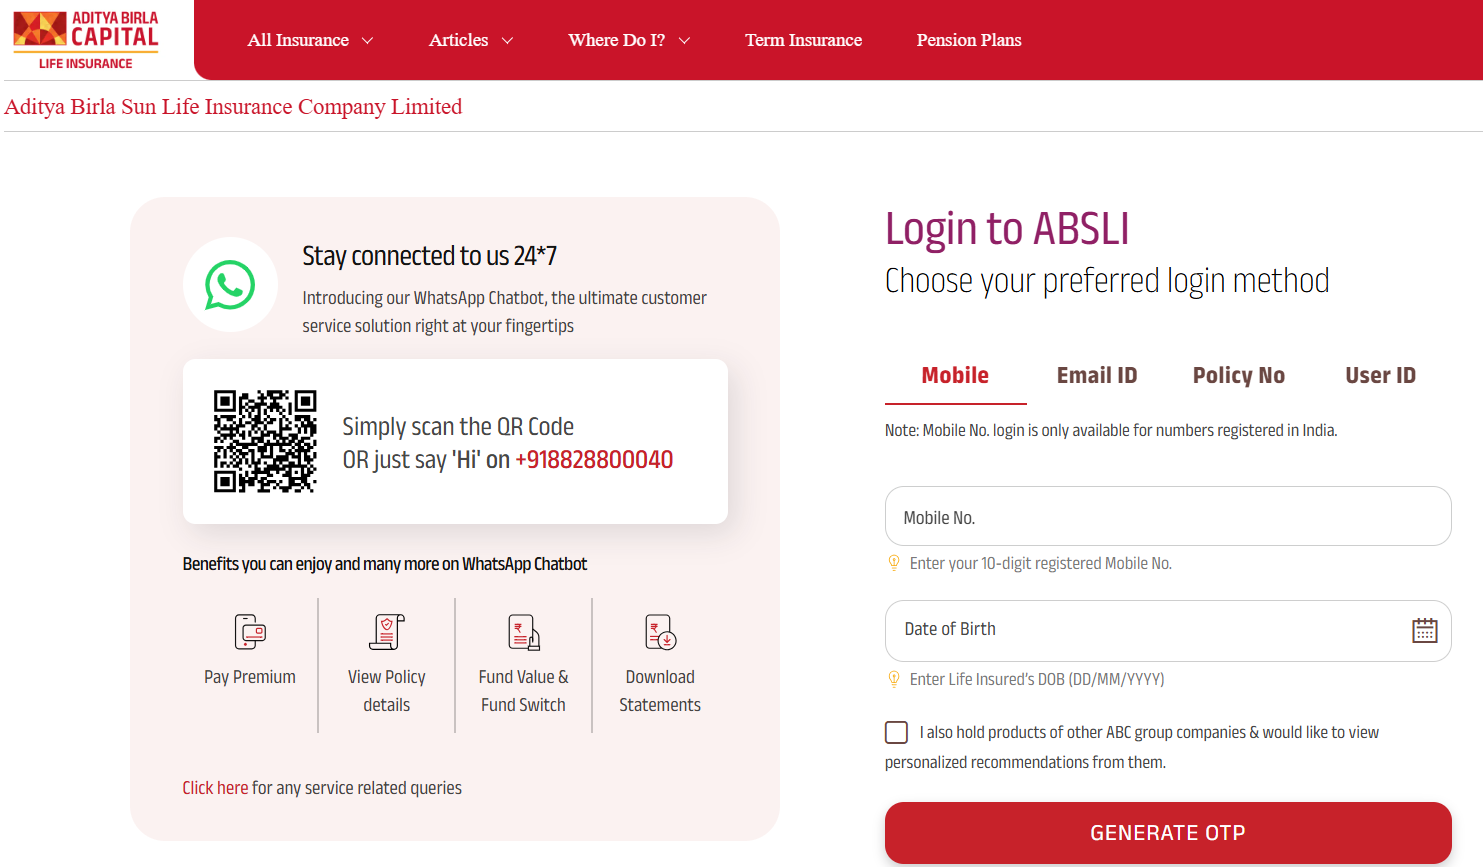1483x867 pixels.
Task: Click the Aditya Birla Capital logo
Action: (85, 38)
